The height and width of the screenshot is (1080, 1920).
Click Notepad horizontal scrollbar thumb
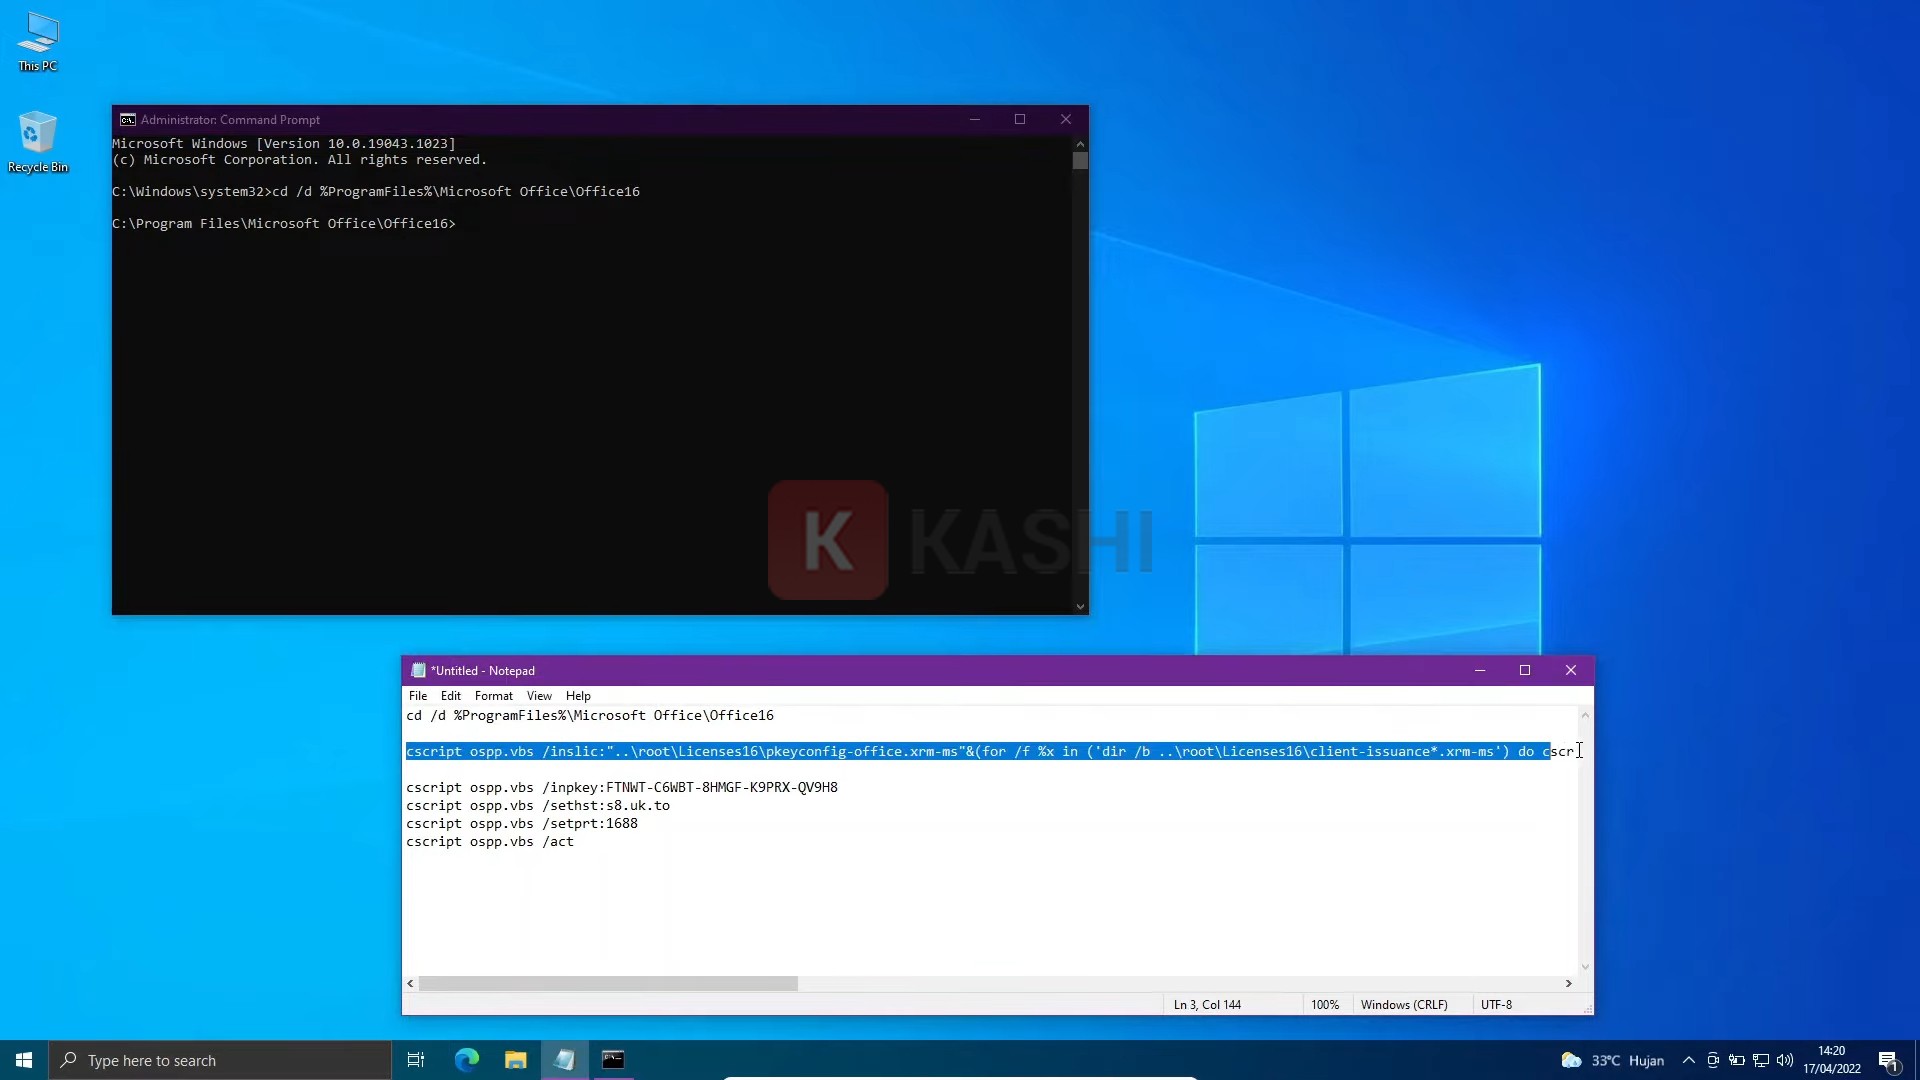tap(608, 984)
